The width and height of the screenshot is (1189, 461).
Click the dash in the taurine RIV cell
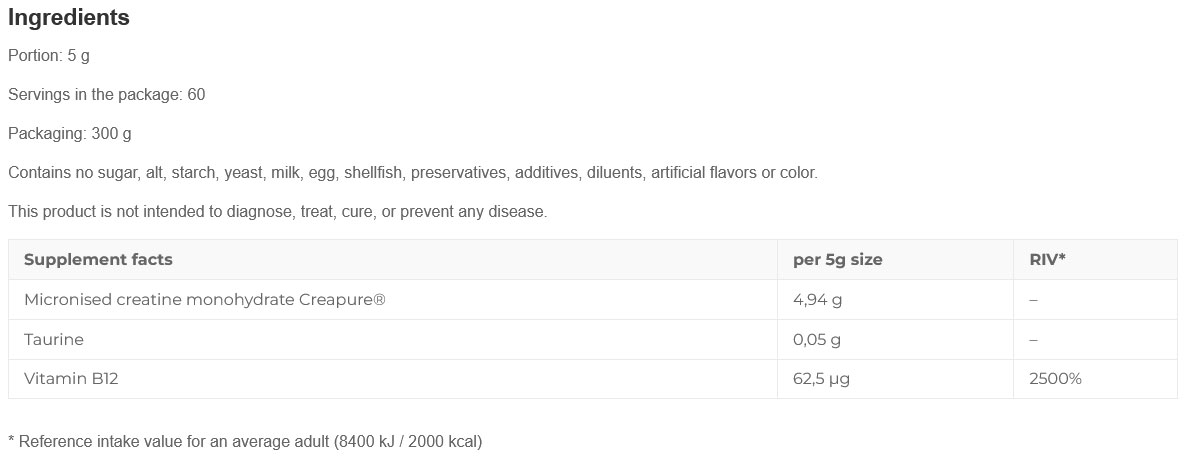(1033, 340)
